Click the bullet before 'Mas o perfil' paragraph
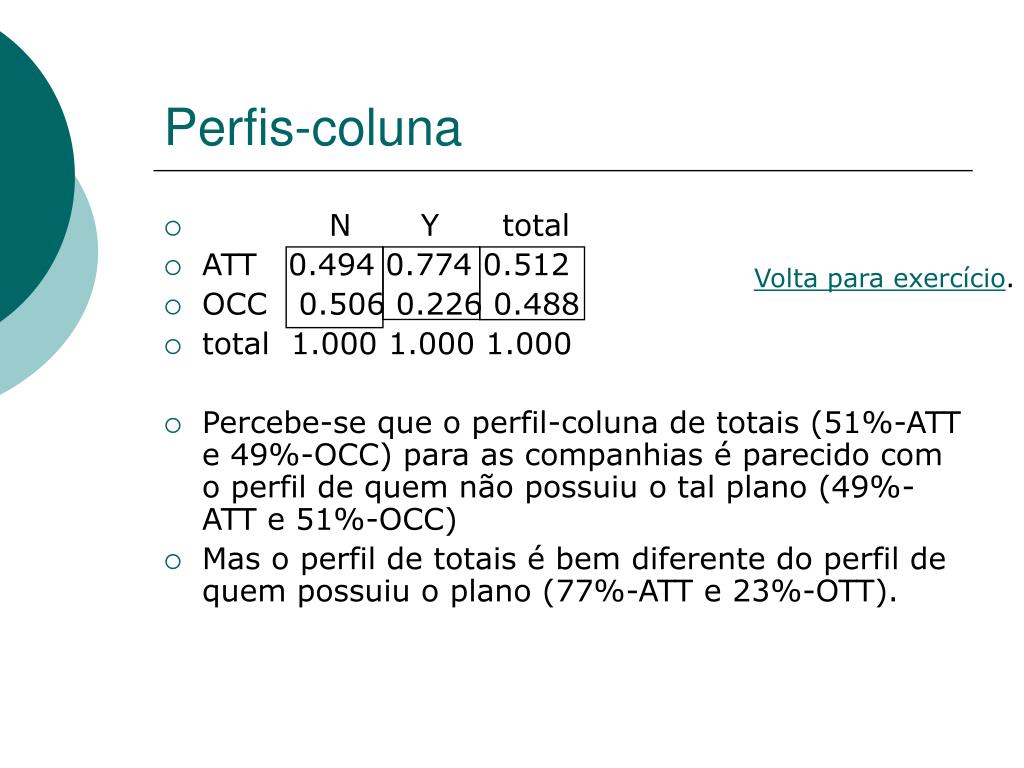The image size is (1024, 768). pyautogui.click(x=173, y=562)
